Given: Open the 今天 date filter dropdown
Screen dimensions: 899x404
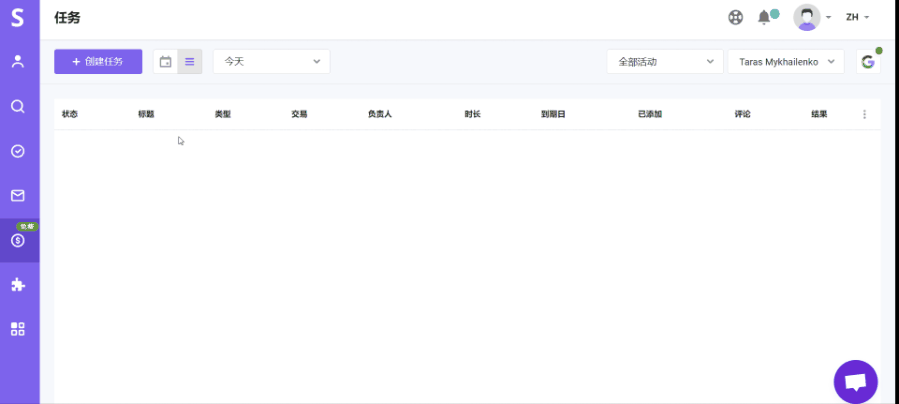Looking at the screenshot, I should [271, 61].
